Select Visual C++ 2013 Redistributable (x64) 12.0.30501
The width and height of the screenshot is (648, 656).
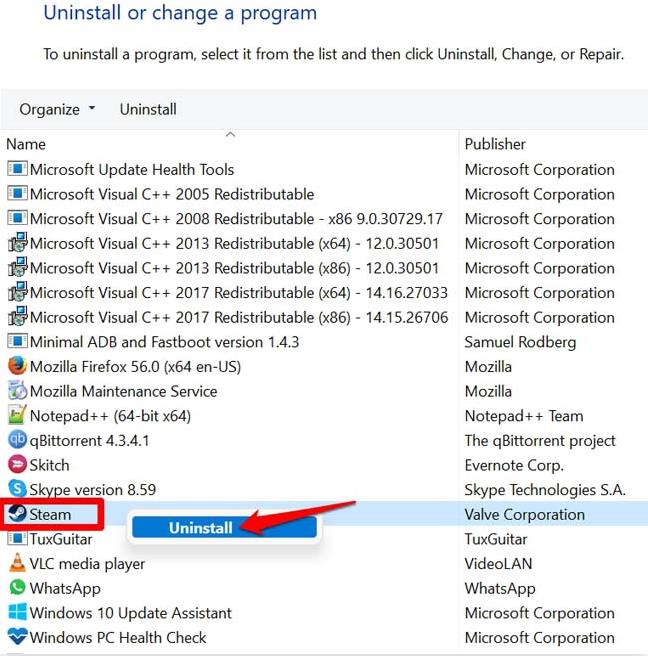234,243
